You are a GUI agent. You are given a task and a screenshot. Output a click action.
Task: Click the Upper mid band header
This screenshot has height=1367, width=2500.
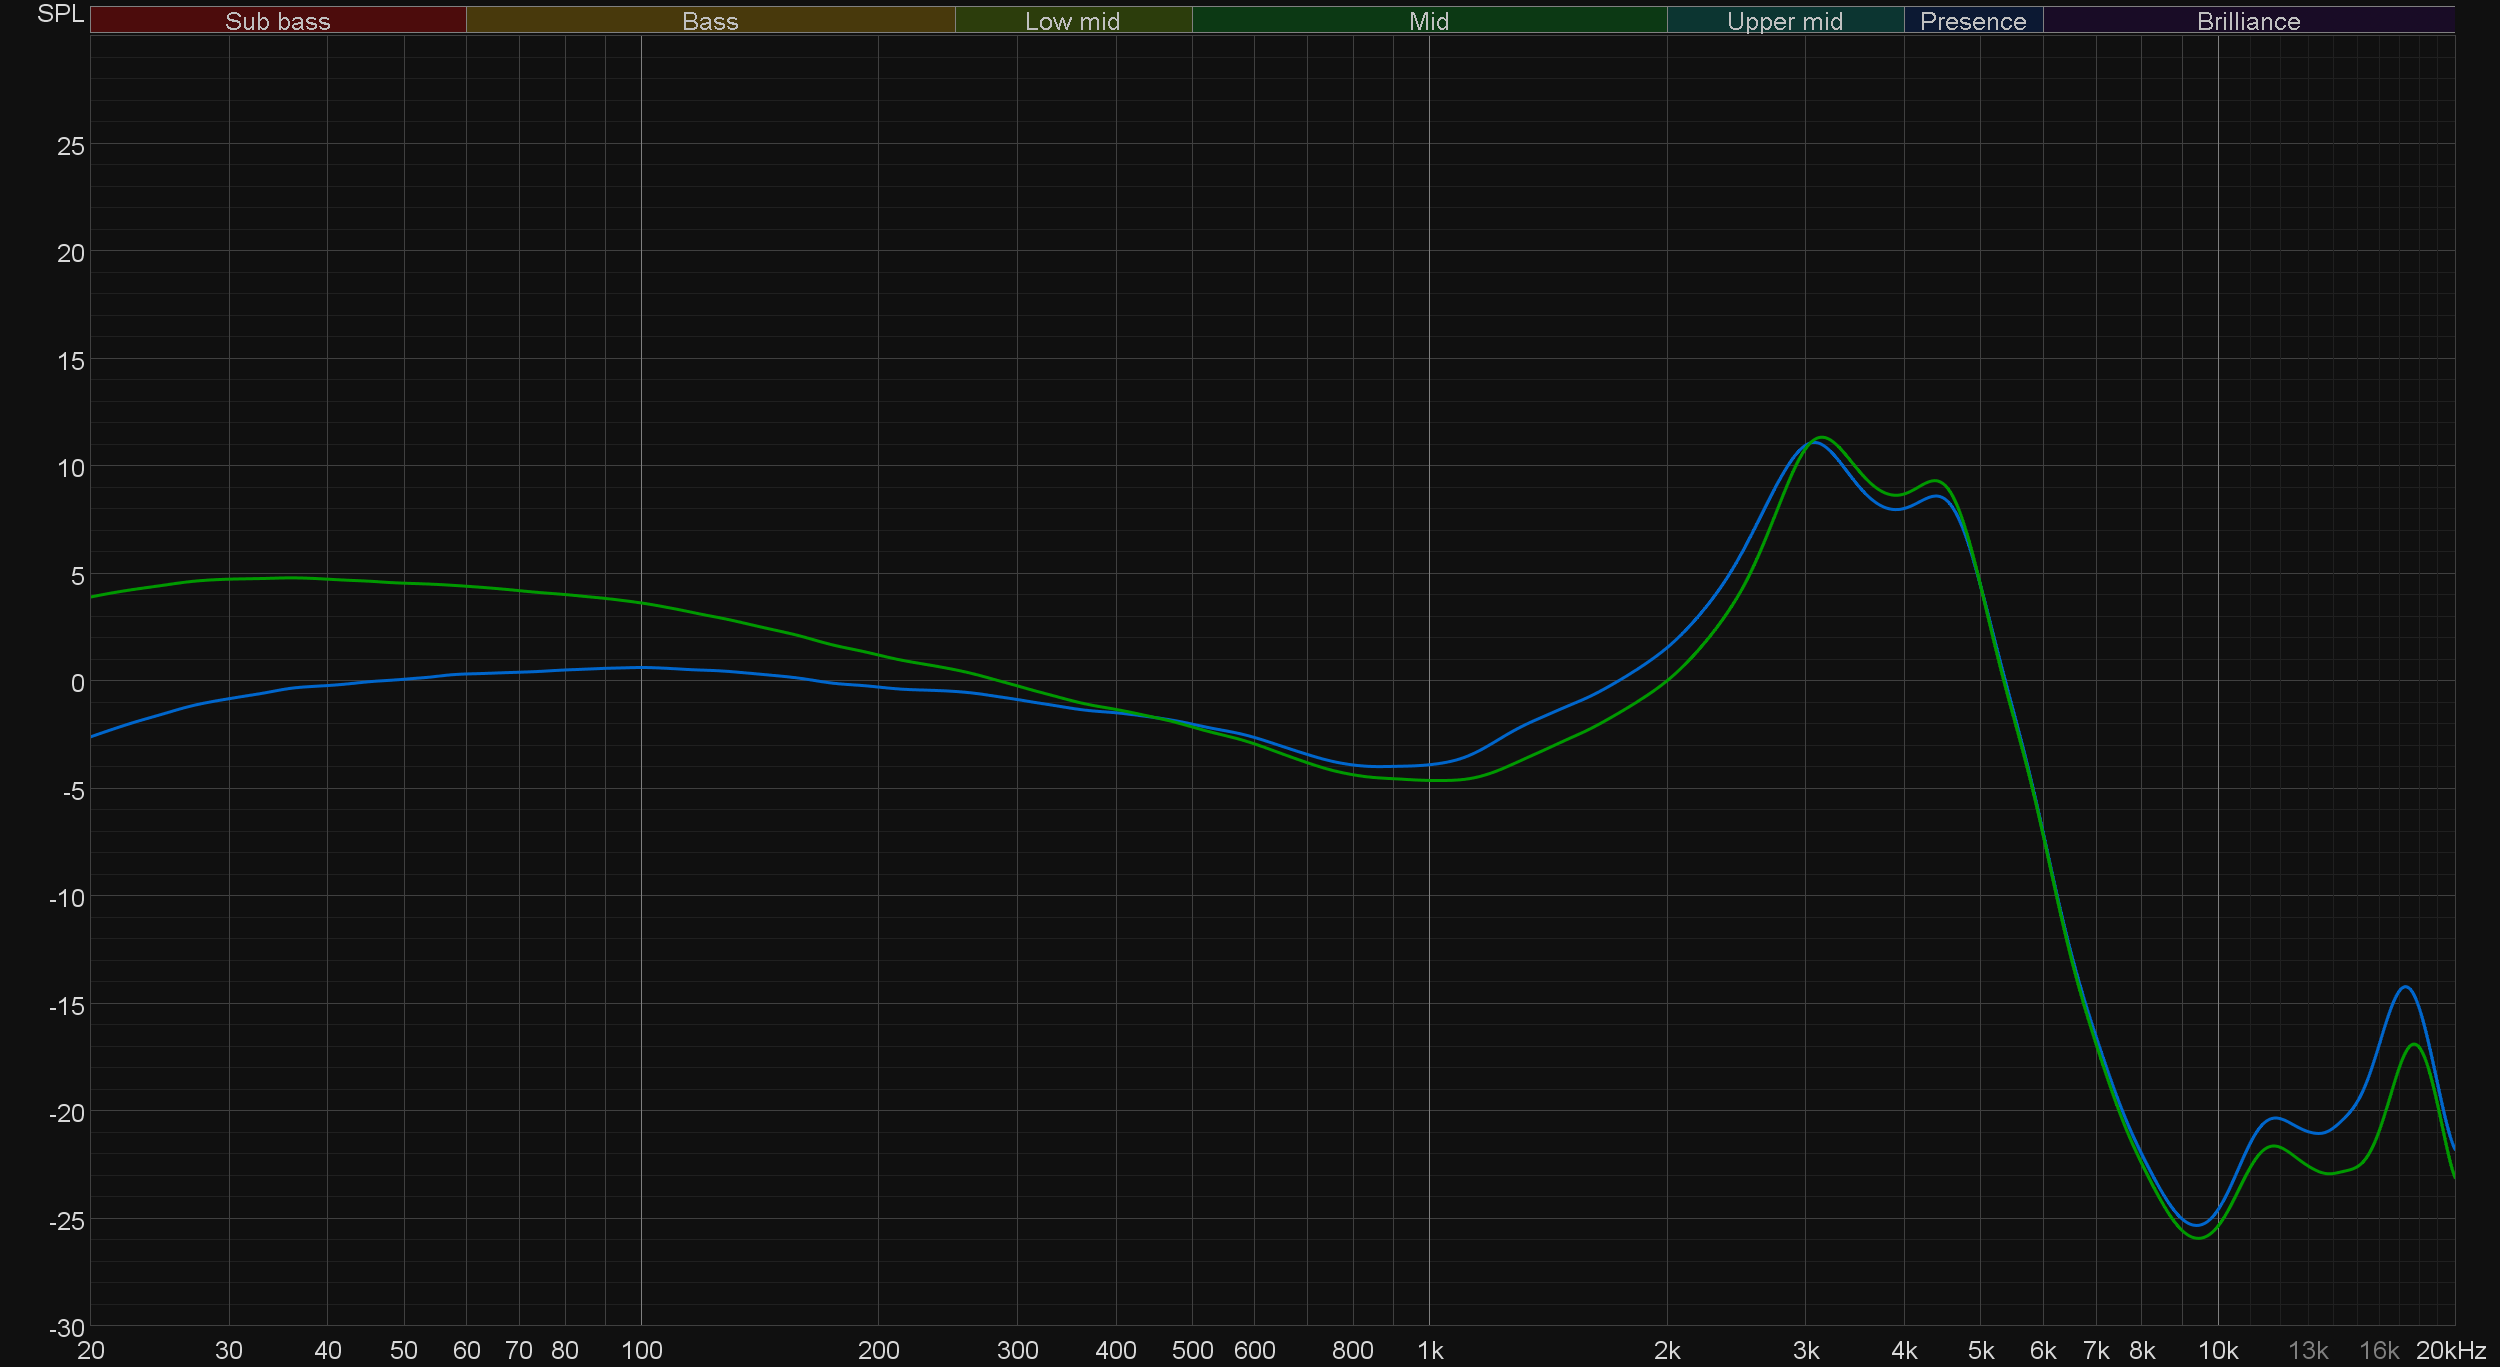pyautogui.click(x=1784, y=21)
